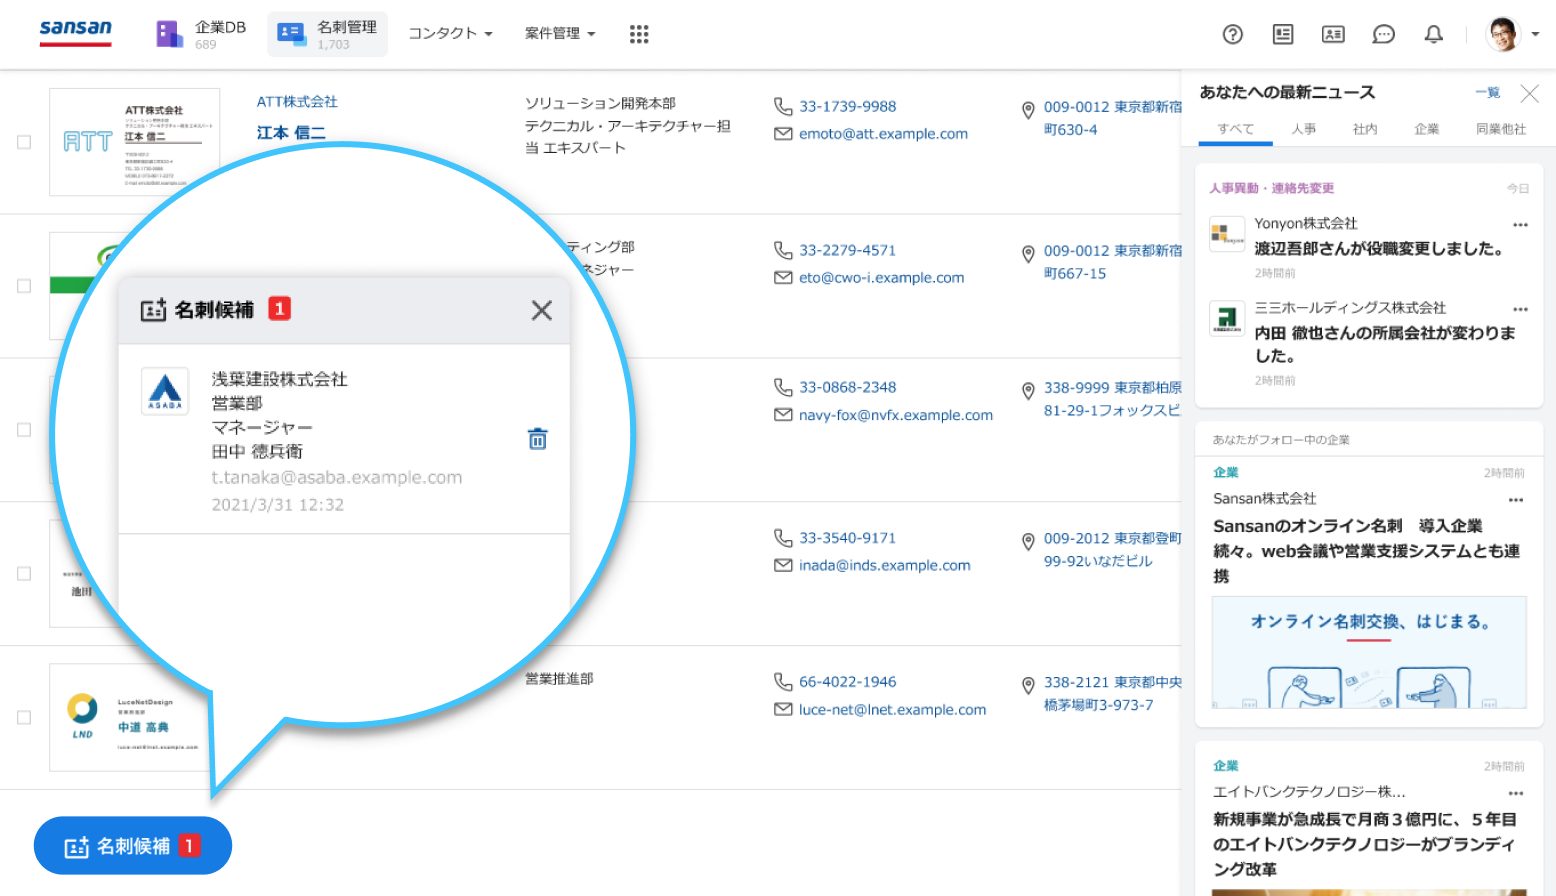Click map pin beside 橋茅場町 address
The height and width of the screenshot is (896, 1556).
tap(1028, 686)
